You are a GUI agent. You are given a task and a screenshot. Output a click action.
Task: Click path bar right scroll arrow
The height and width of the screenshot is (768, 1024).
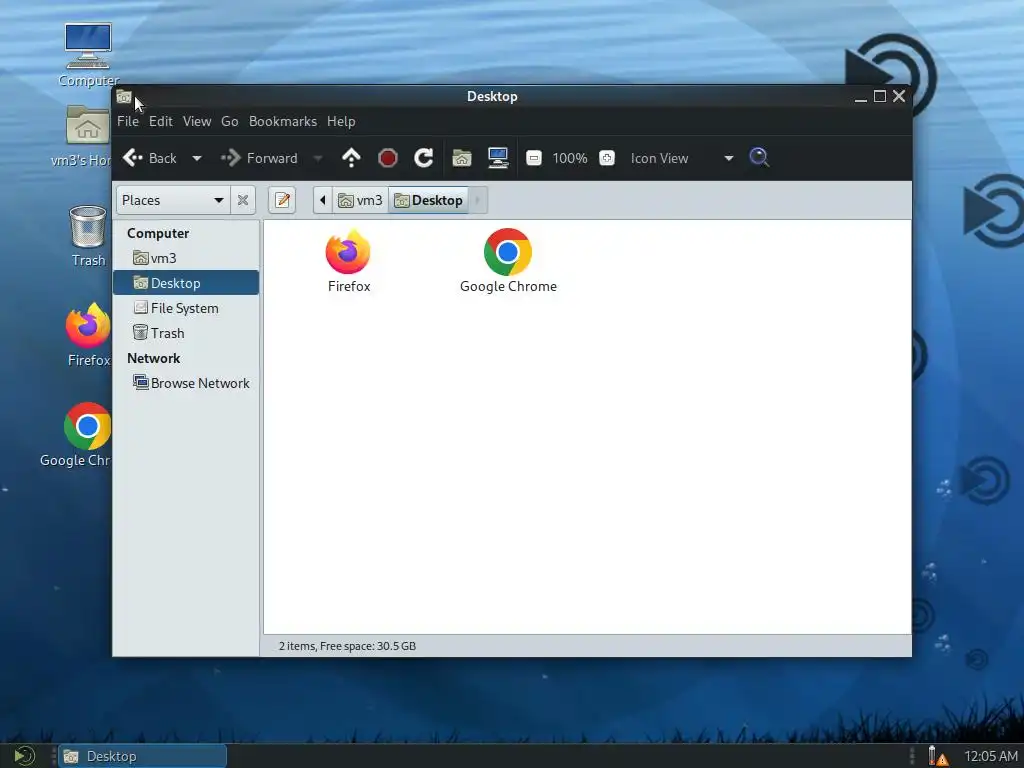478,200
